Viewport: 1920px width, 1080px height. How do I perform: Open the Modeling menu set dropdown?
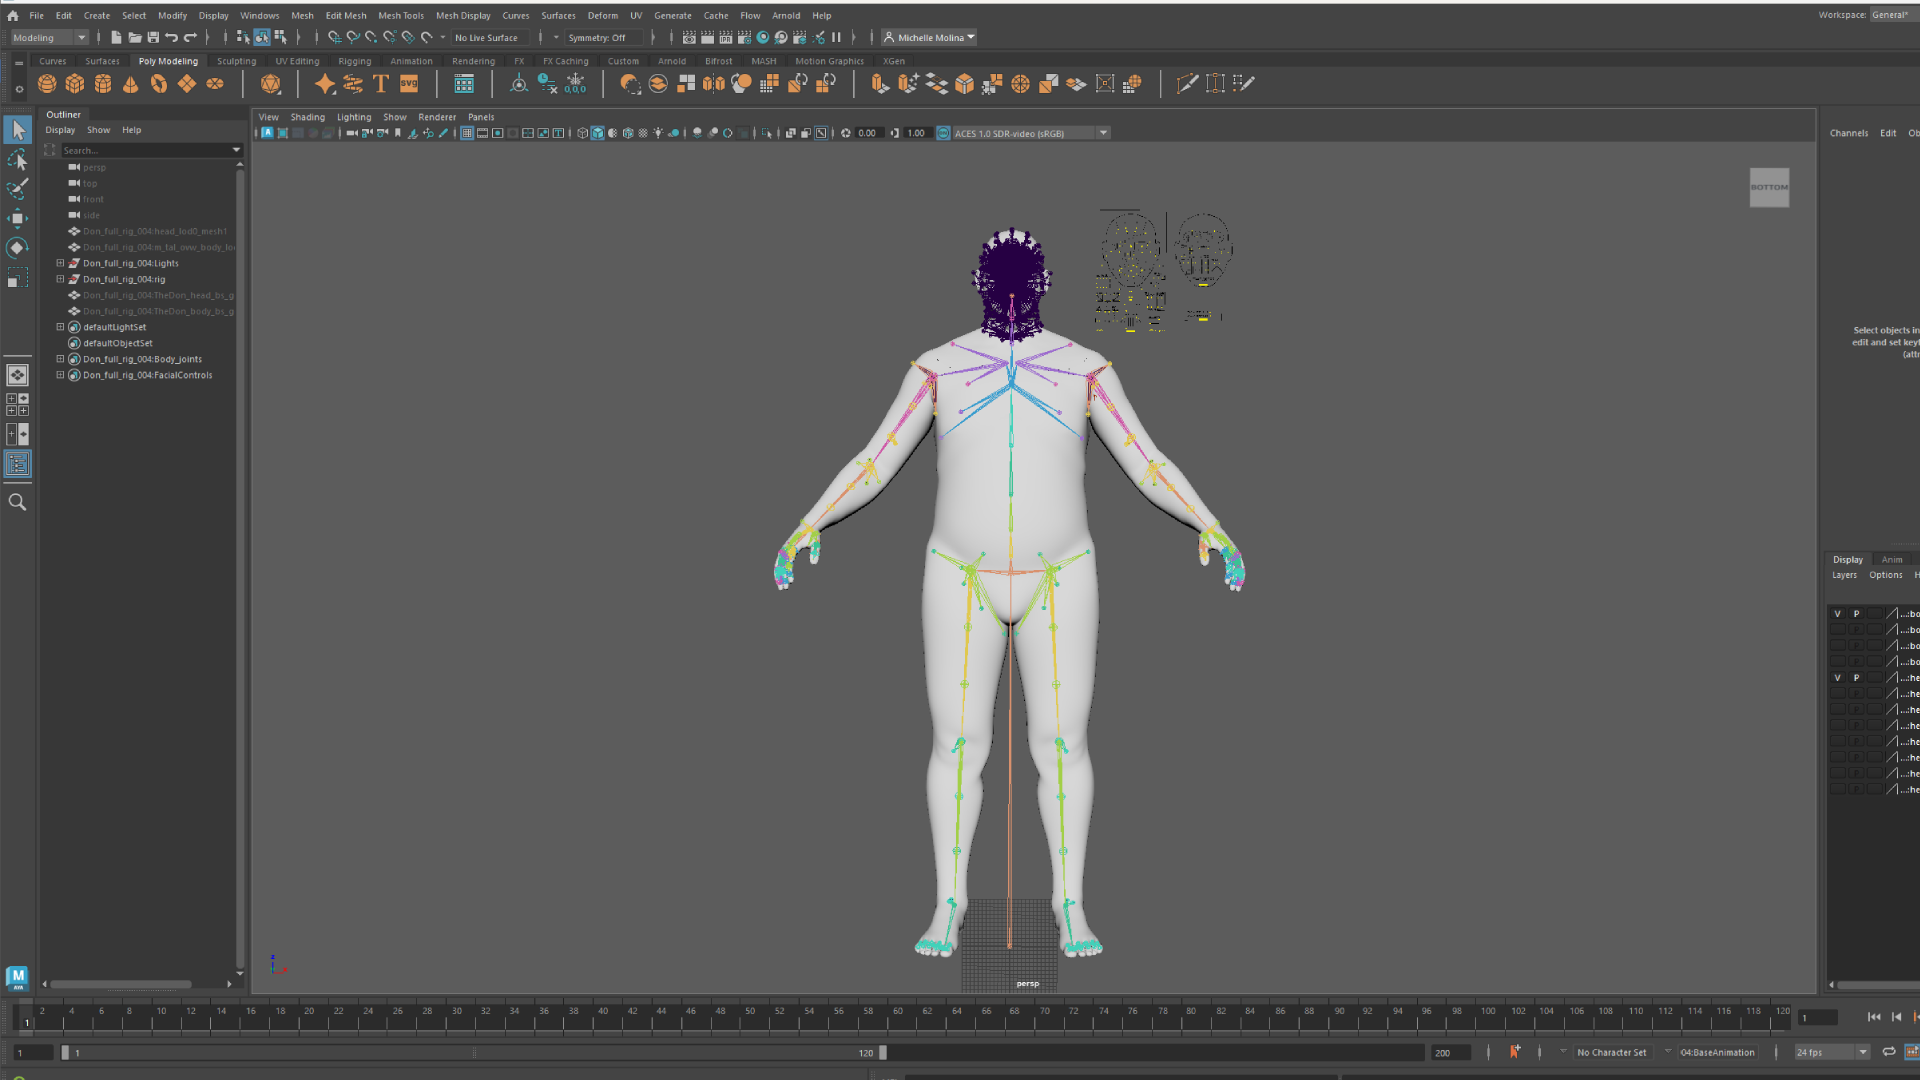click(50, 38)
